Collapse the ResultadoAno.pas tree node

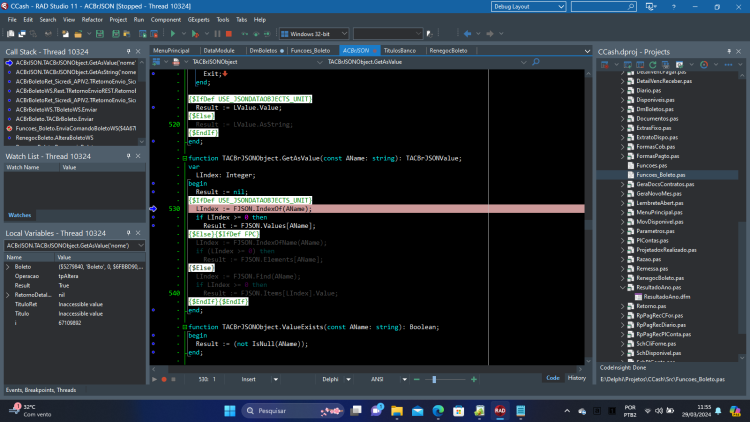(x=623, y=288)
